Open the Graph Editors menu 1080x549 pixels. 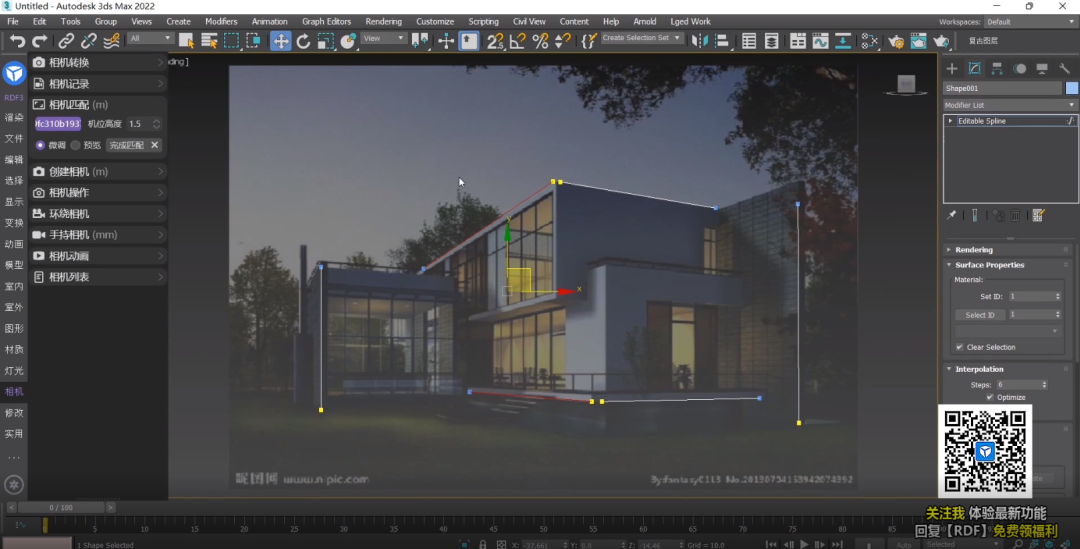[x=326, y=21]
